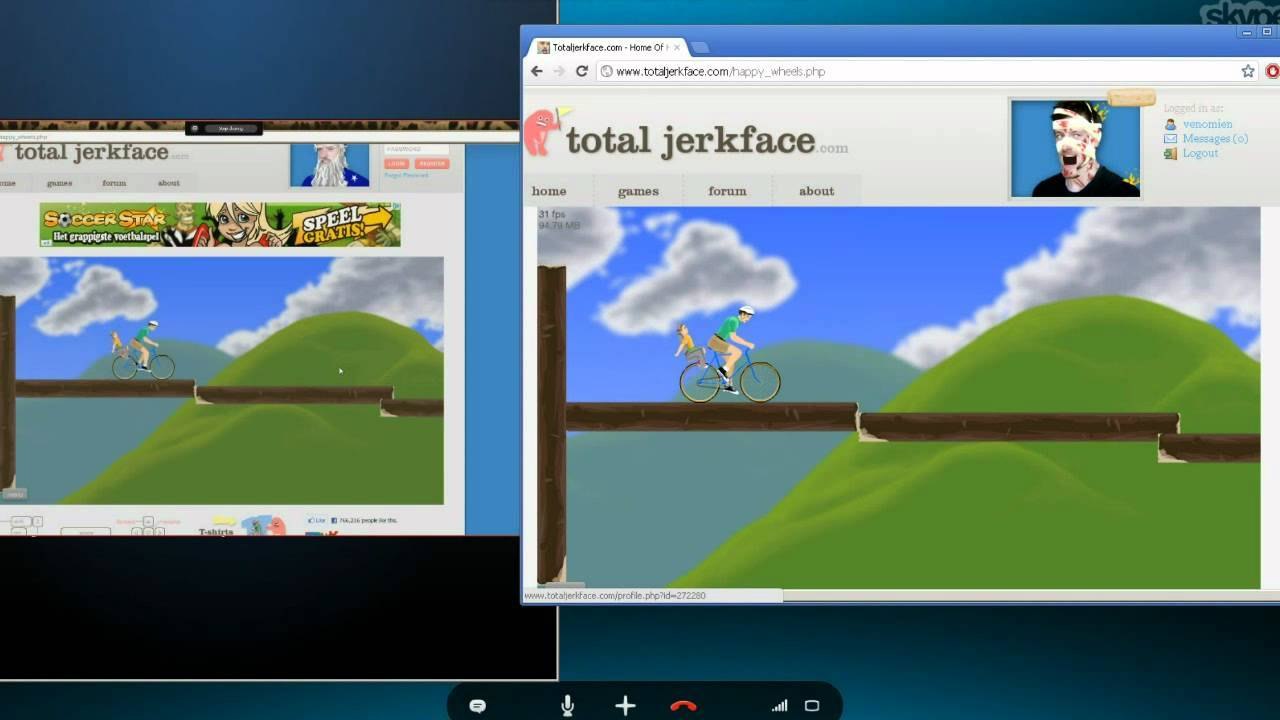1280x720 pixels.
Task: Click the password field in shared screen
Action: coord(417,150)
